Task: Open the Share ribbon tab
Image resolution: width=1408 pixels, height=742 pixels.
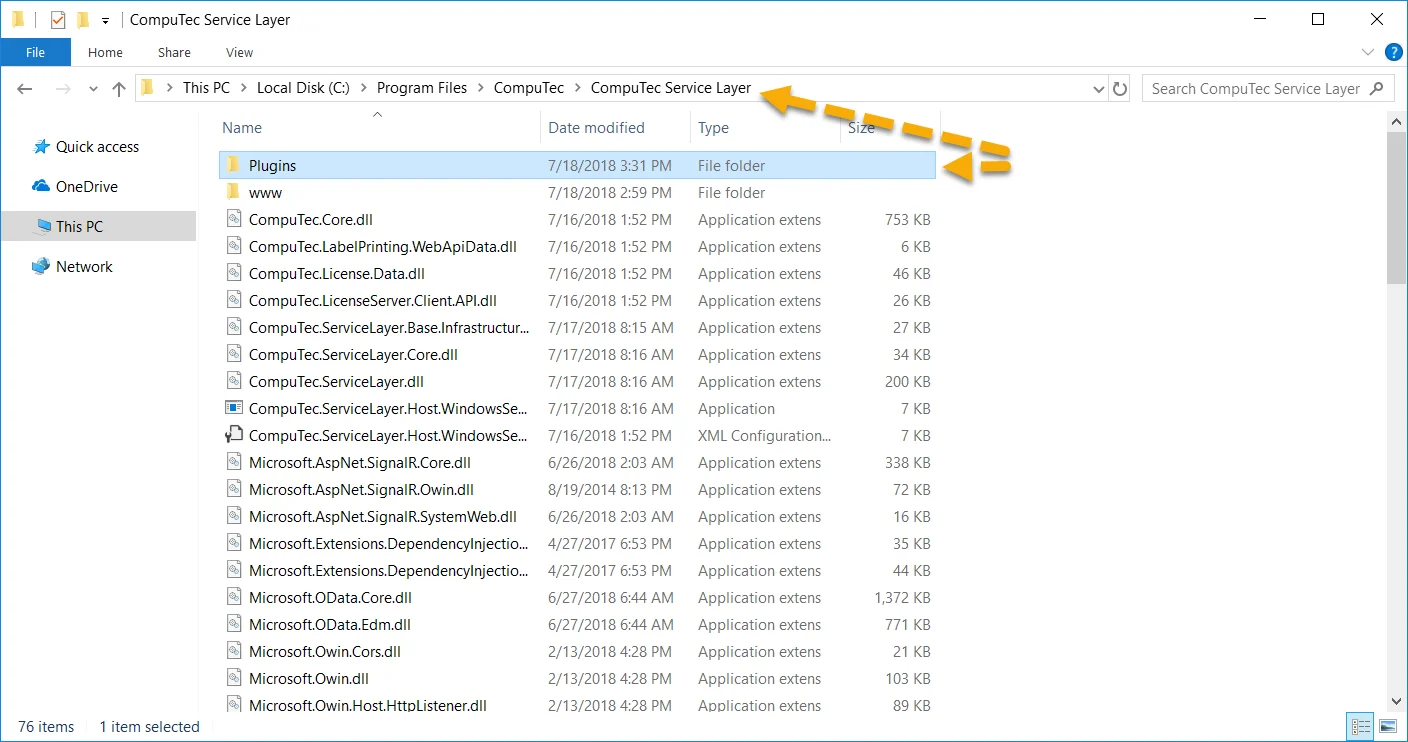Action: coord(174,53)
